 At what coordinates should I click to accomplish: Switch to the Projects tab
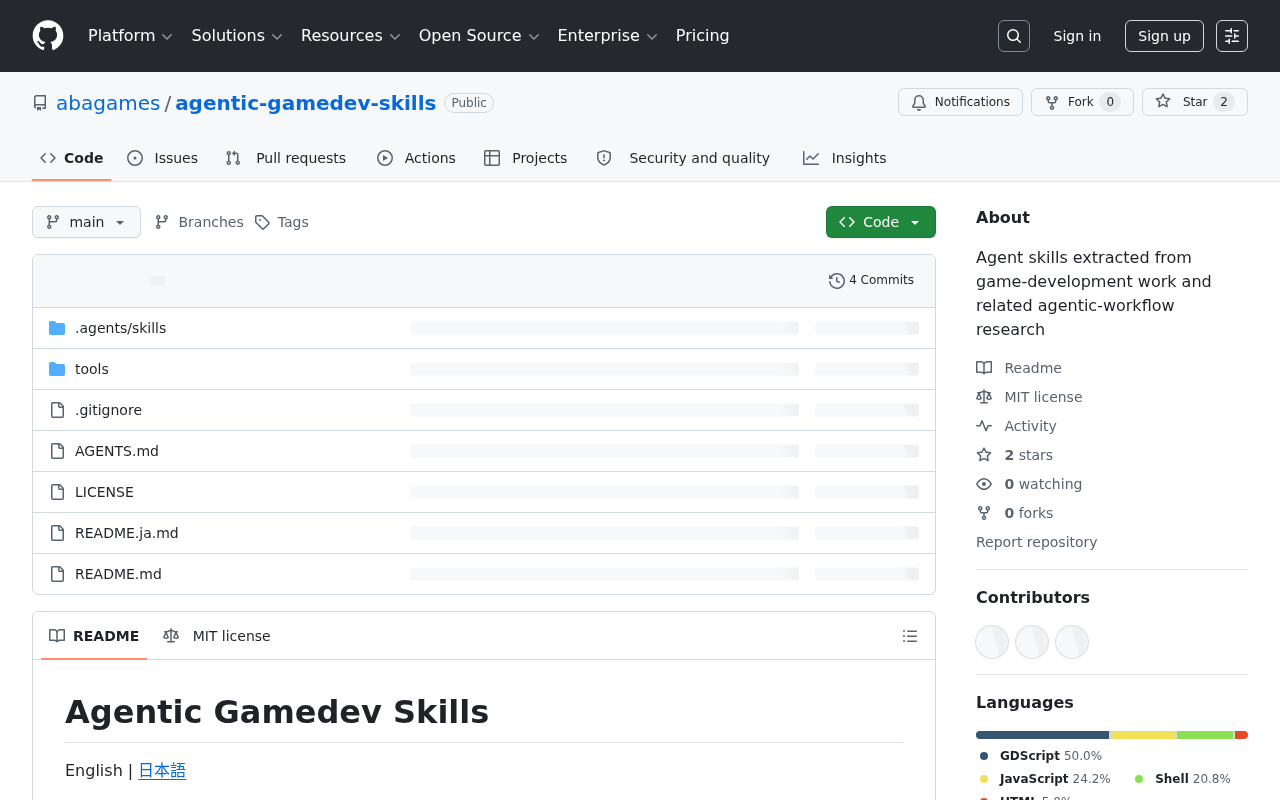(525, 158)
